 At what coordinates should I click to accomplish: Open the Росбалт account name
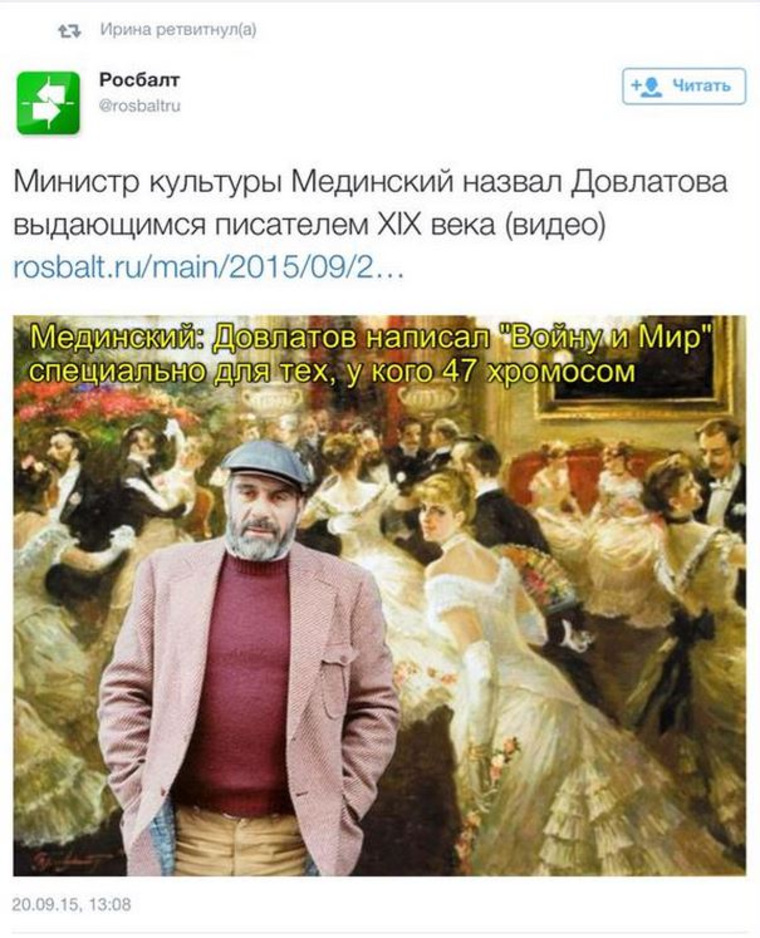(x=139, y=80)
